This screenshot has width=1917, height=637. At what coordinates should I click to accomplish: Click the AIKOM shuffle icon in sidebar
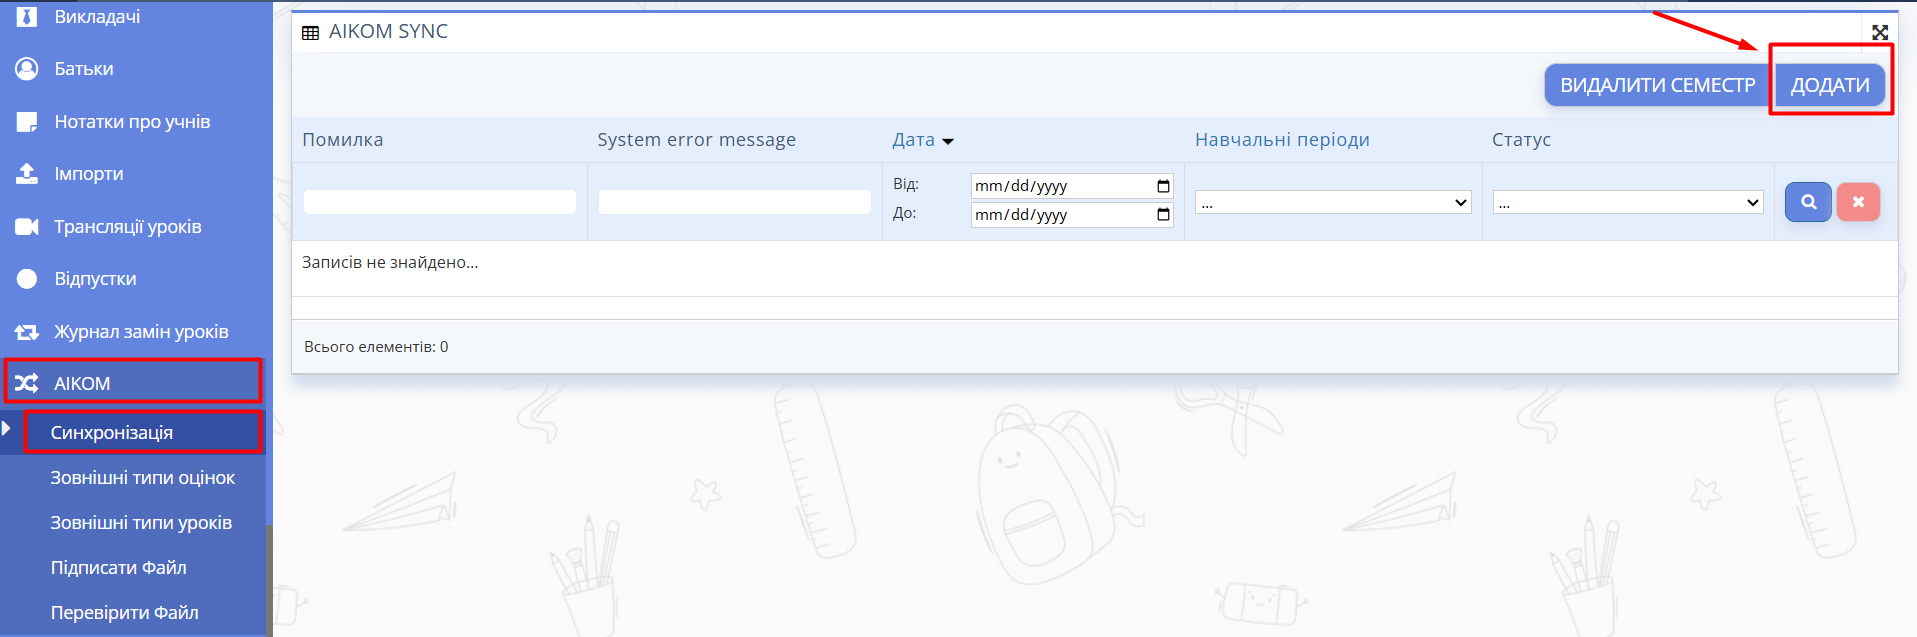click(x=27, y=383)
